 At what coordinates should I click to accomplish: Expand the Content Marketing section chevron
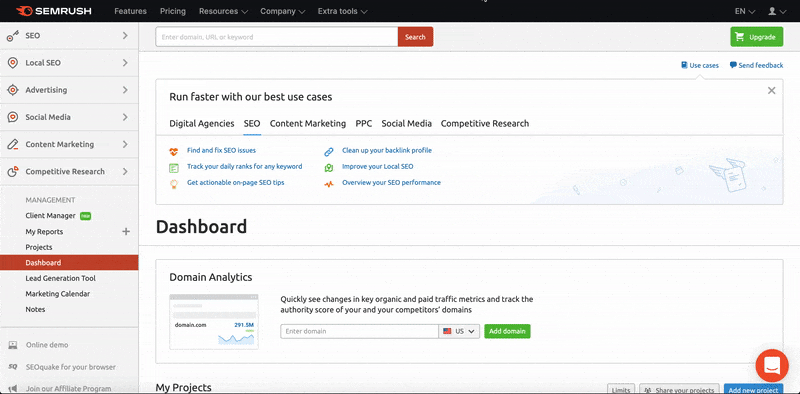(x=125, y=144)
